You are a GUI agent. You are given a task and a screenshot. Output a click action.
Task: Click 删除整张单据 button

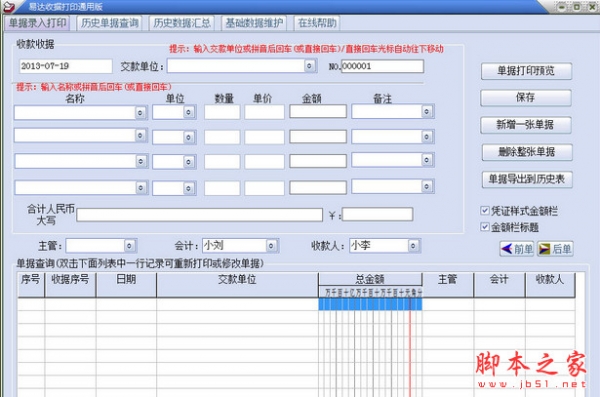pyautogui.click(x=527, y=152)
